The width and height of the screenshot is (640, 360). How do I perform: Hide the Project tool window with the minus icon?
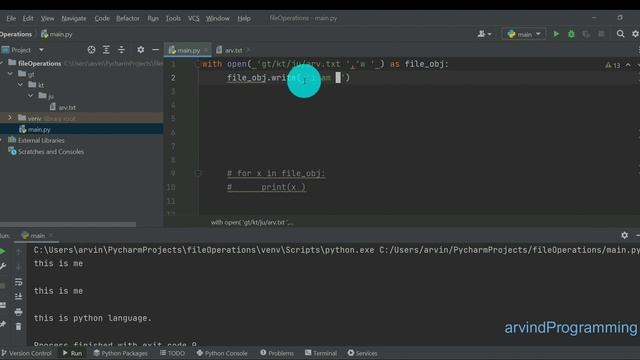[156, 50]
